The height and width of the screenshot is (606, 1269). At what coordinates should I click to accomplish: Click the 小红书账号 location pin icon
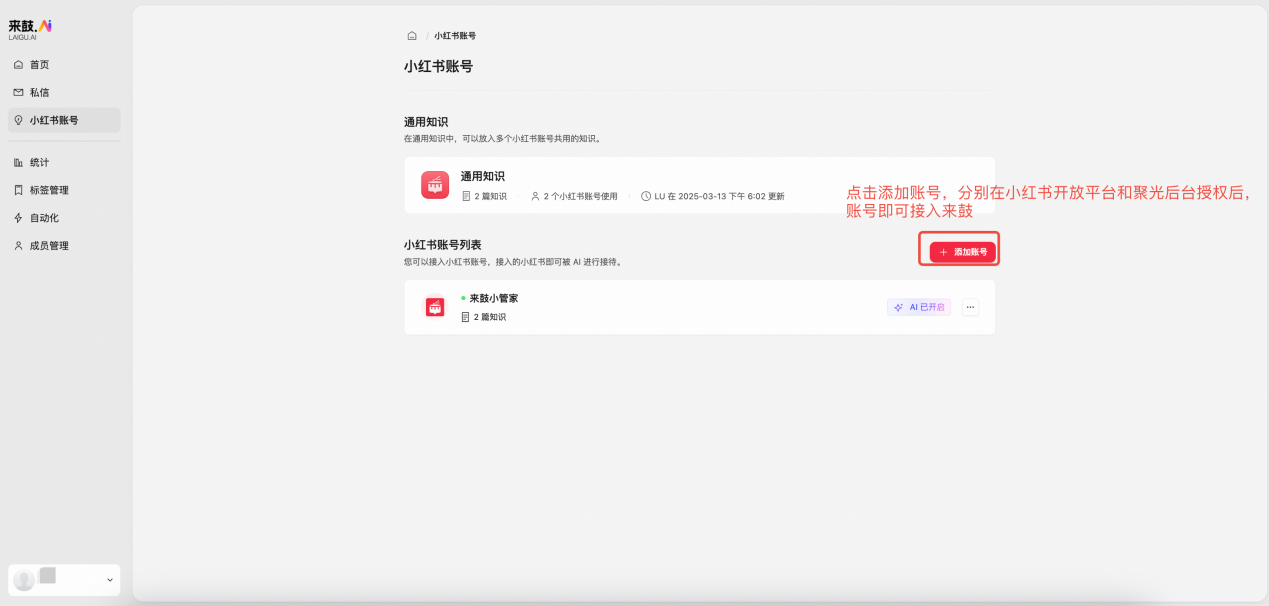pyautogui.click(x=17, y=119)
